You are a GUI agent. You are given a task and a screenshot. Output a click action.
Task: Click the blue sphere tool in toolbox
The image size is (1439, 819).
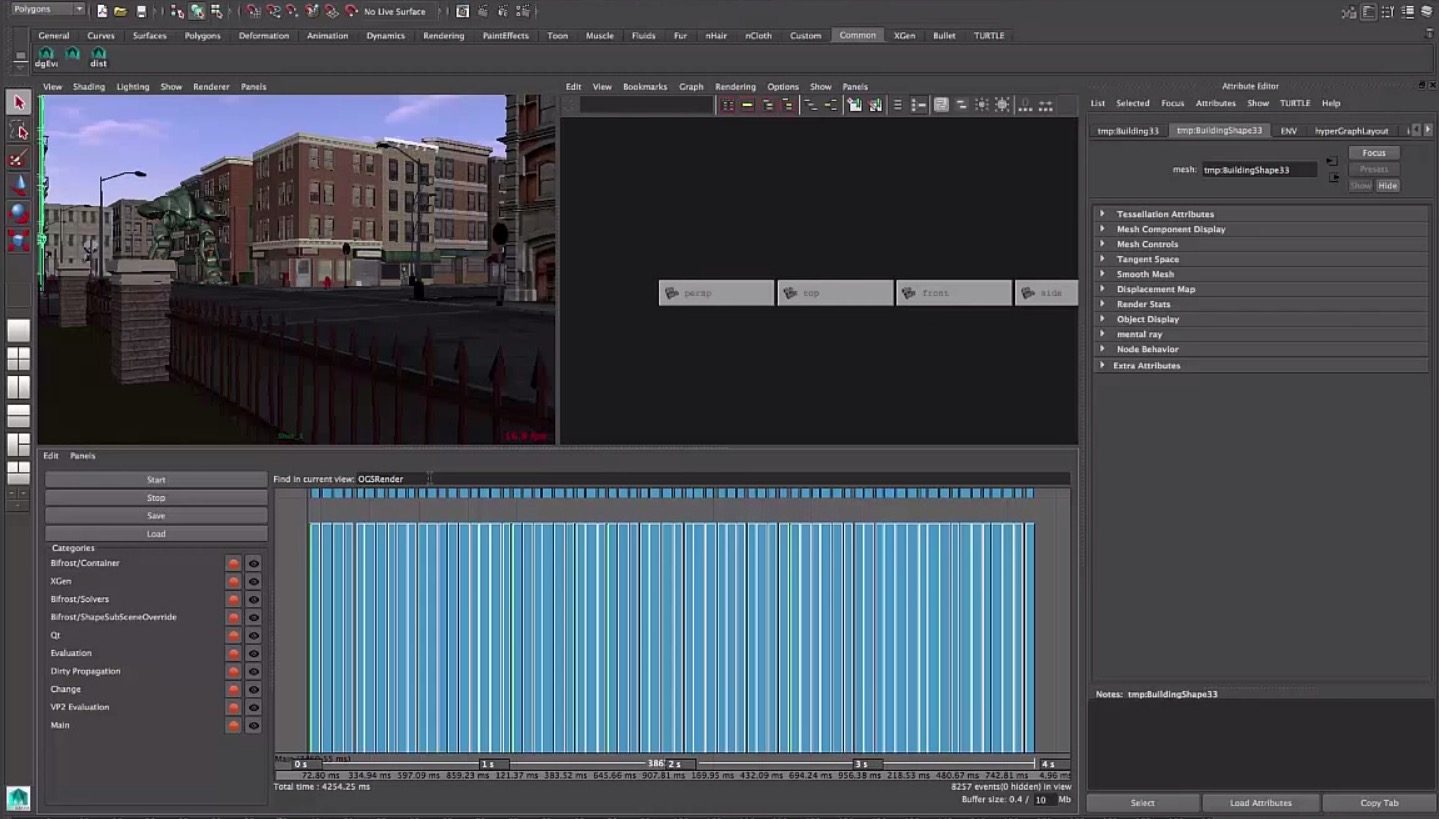pos(18,212)
